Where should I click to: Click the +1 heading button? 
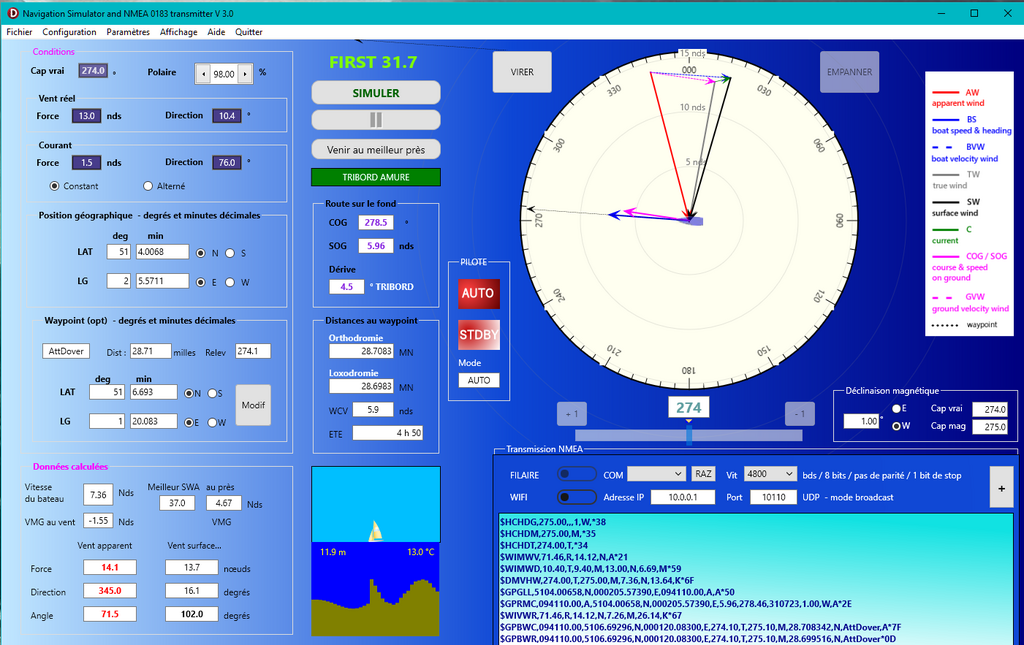pyautogui.click(x=571, y=414)
